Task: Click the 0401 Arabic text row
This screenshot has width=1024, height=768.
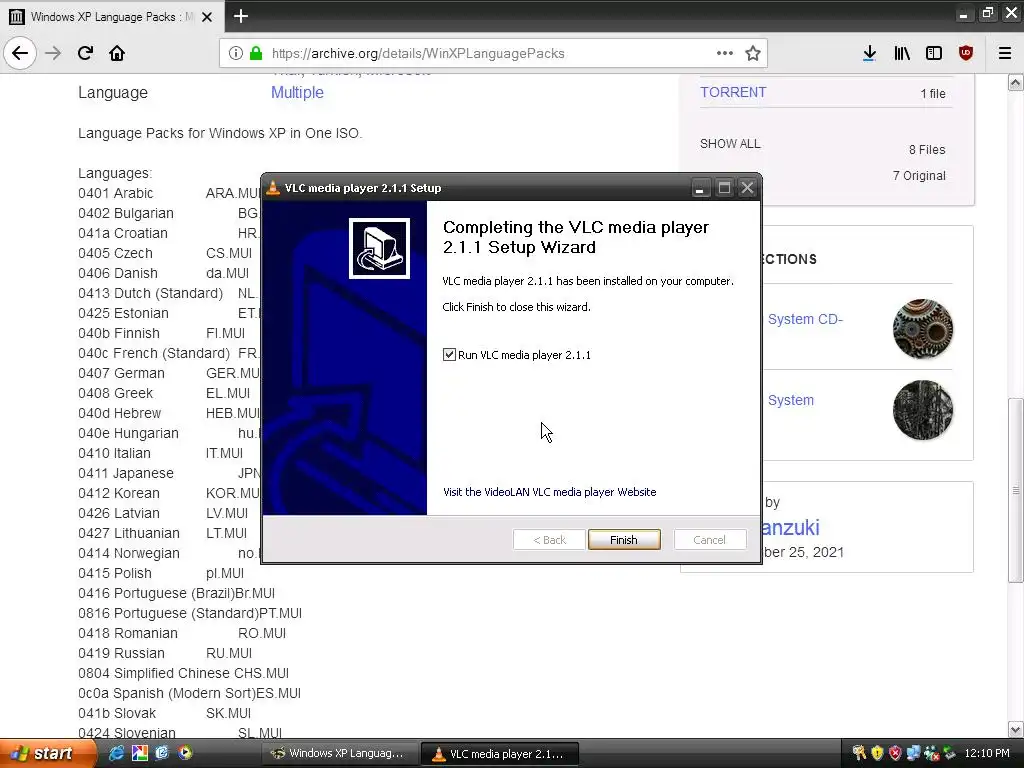Action: click(169, 193)
